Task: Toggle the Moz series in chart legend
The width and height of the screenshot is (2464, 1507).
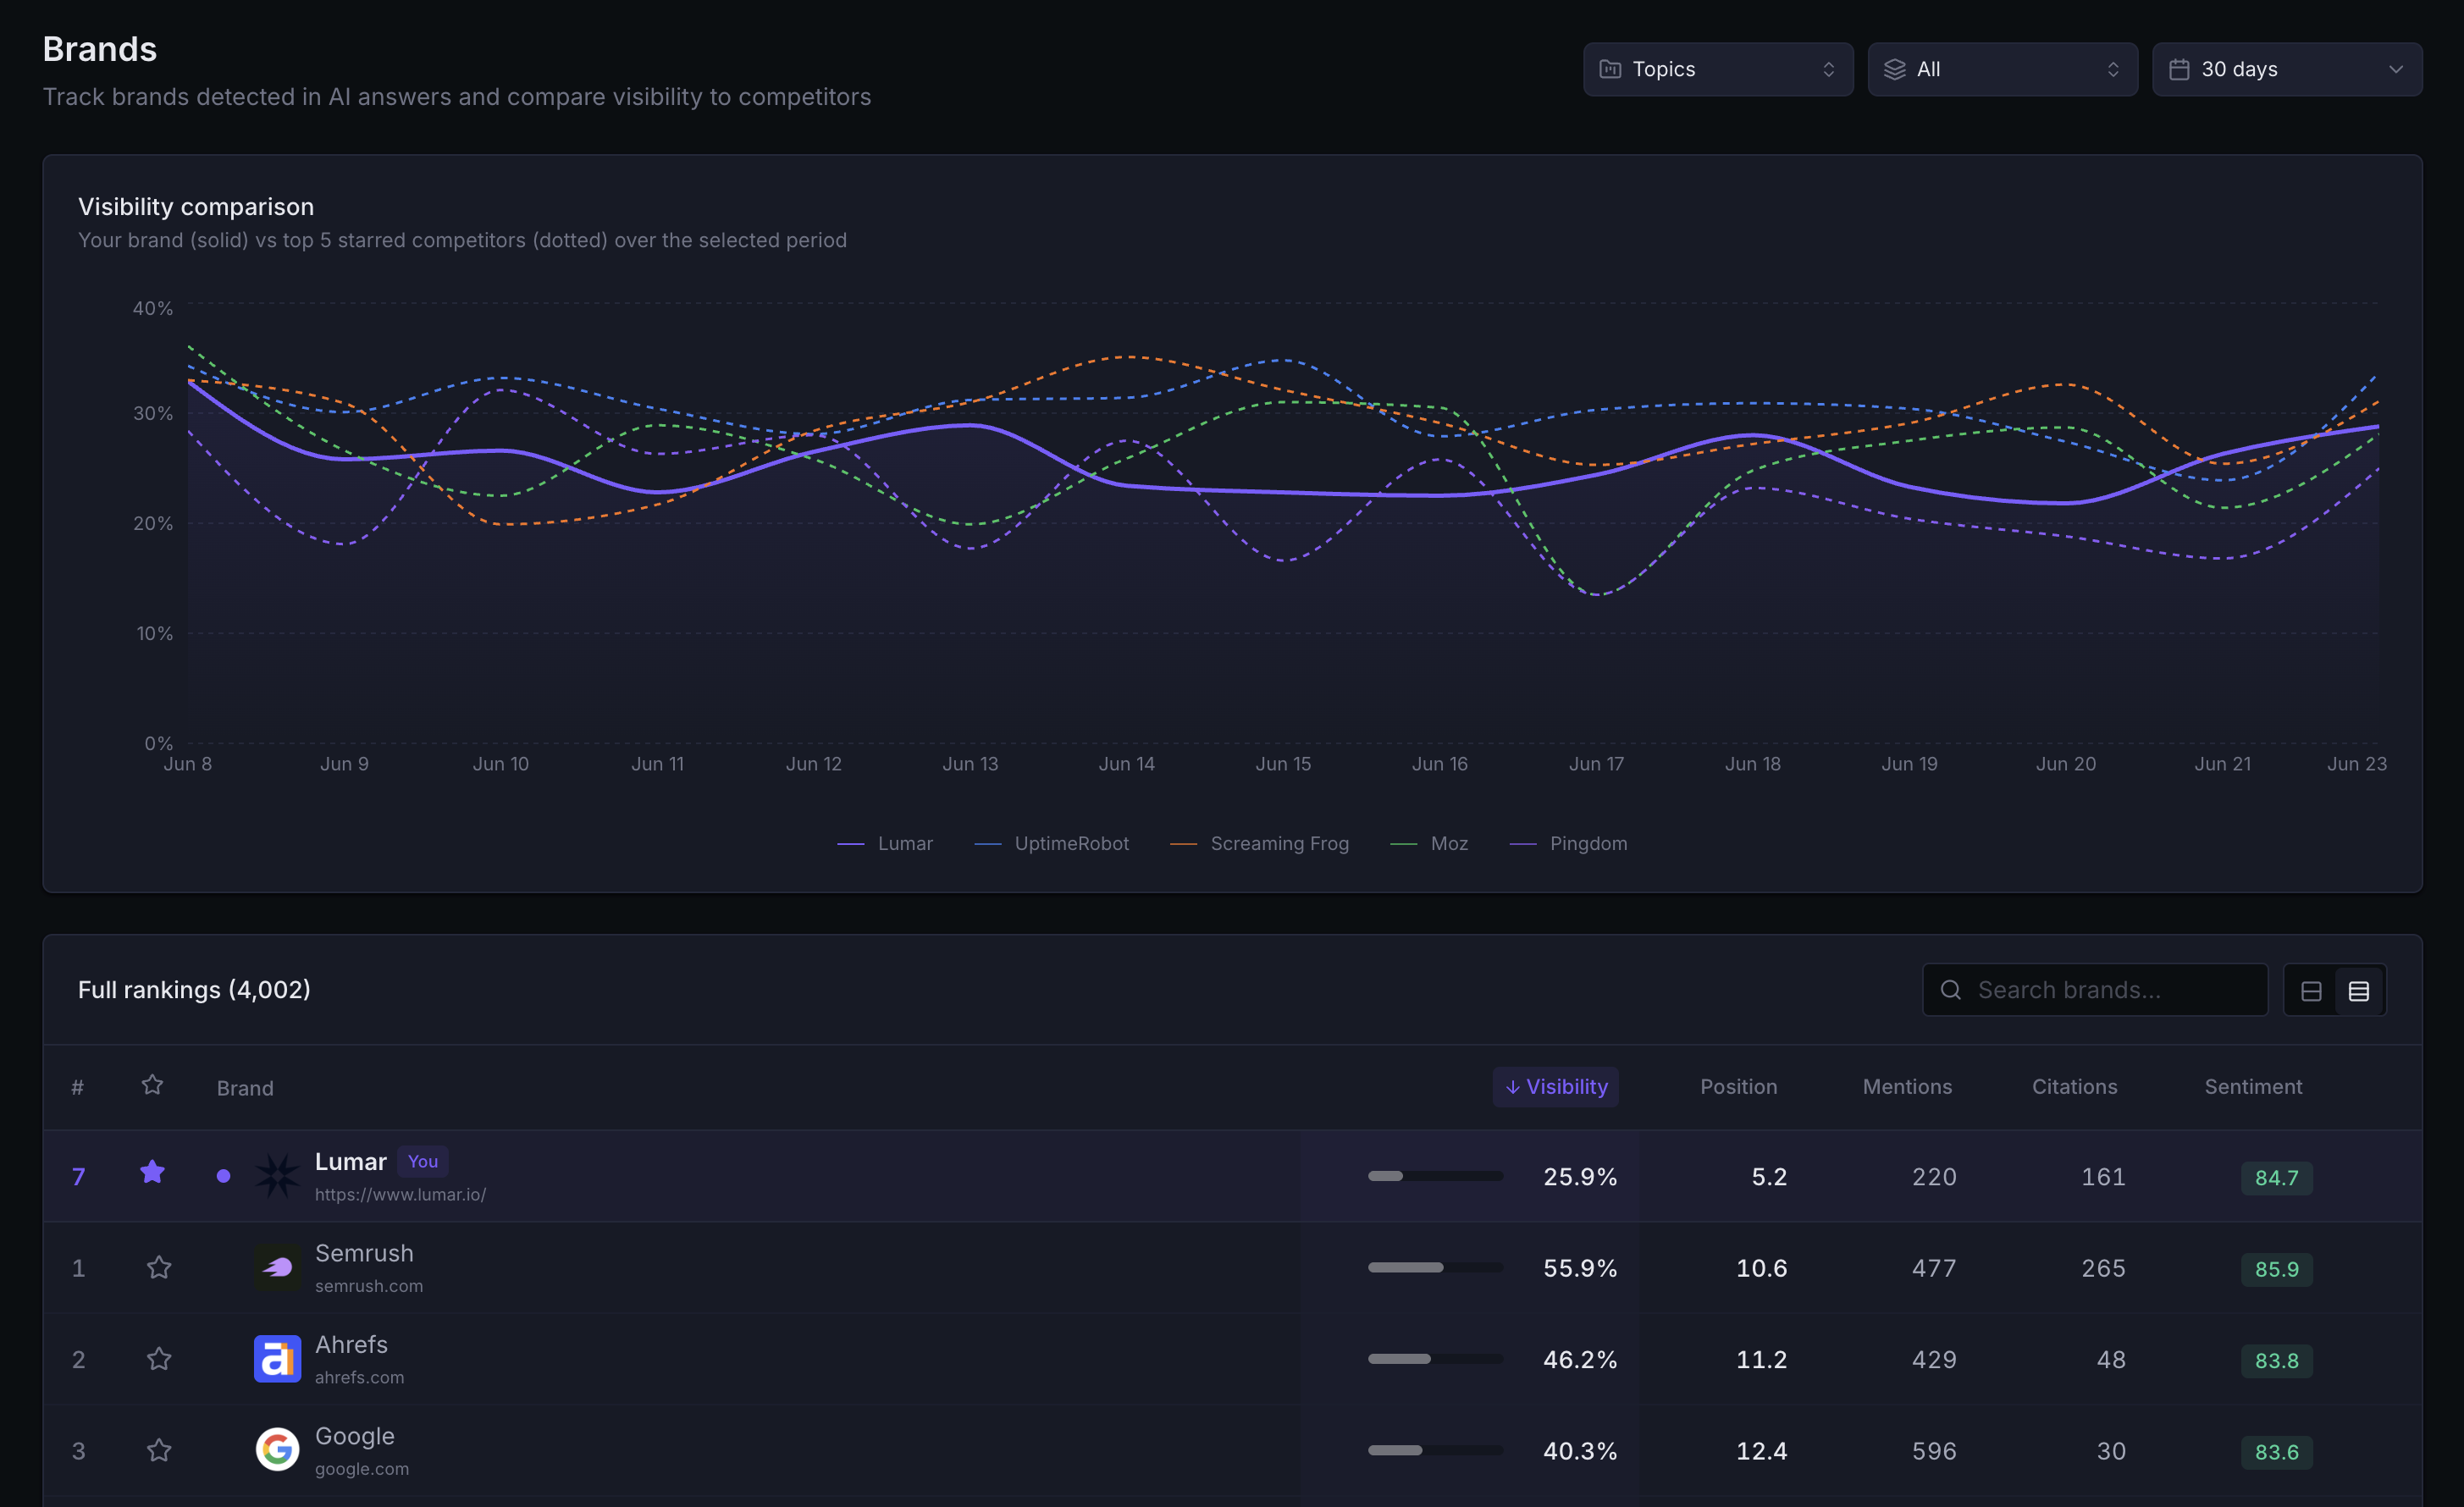Action: 1429,844
